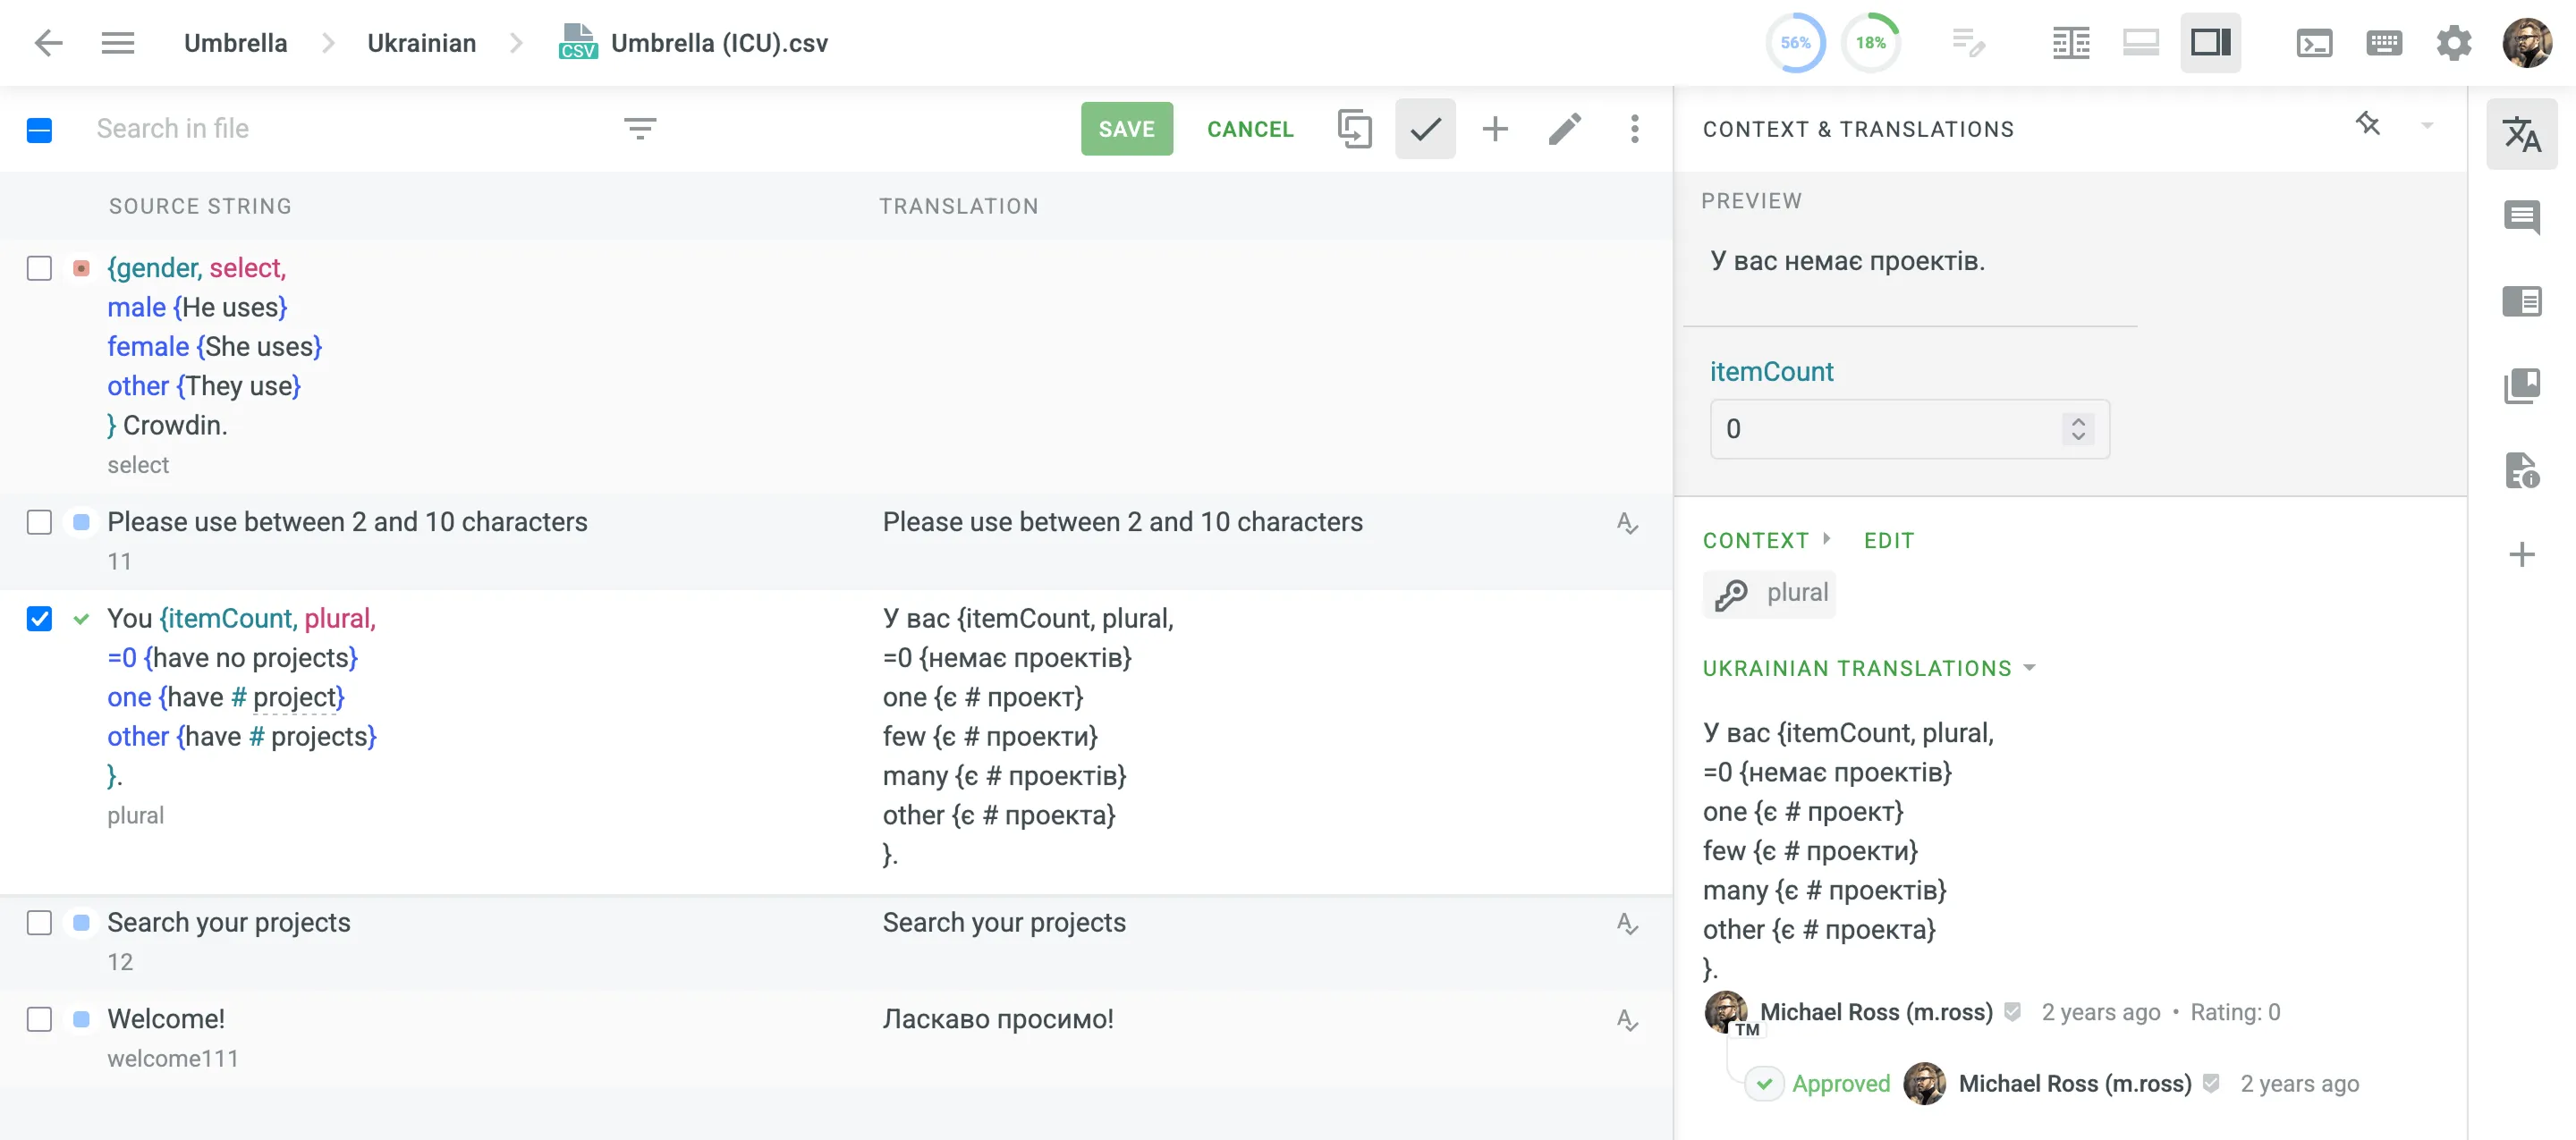Click the SAVE button in toolbar

click(1129, 126)
